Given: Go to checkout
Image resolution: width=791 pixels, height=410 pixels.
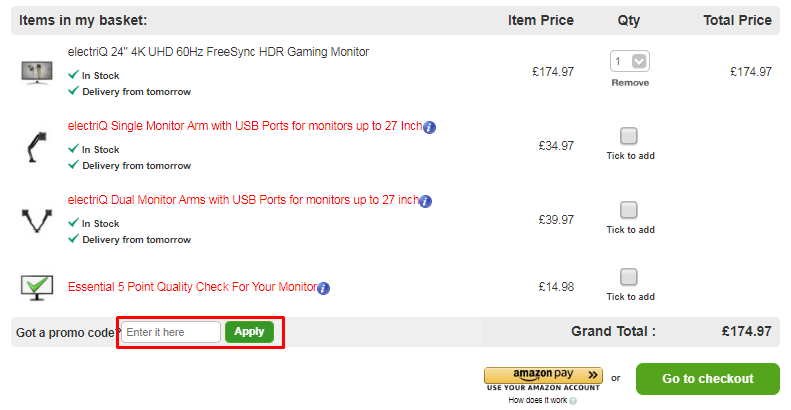Looking at the screenshot, I should coord(708,379).
